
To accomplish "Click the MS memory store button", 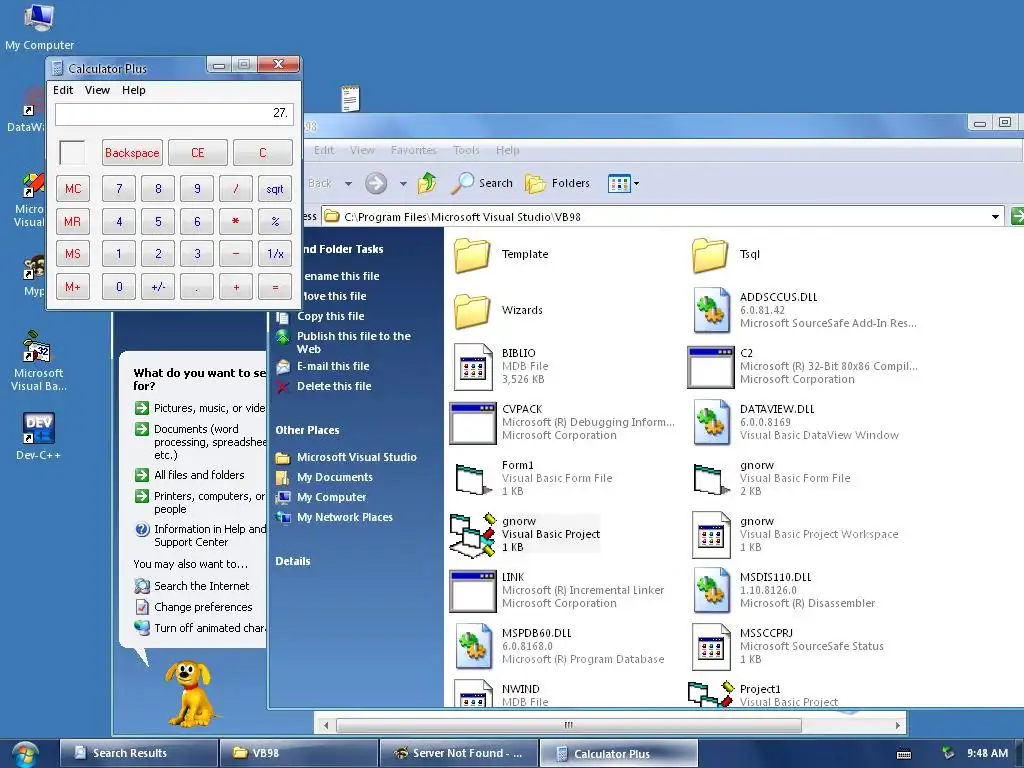I will click(72, 253).
